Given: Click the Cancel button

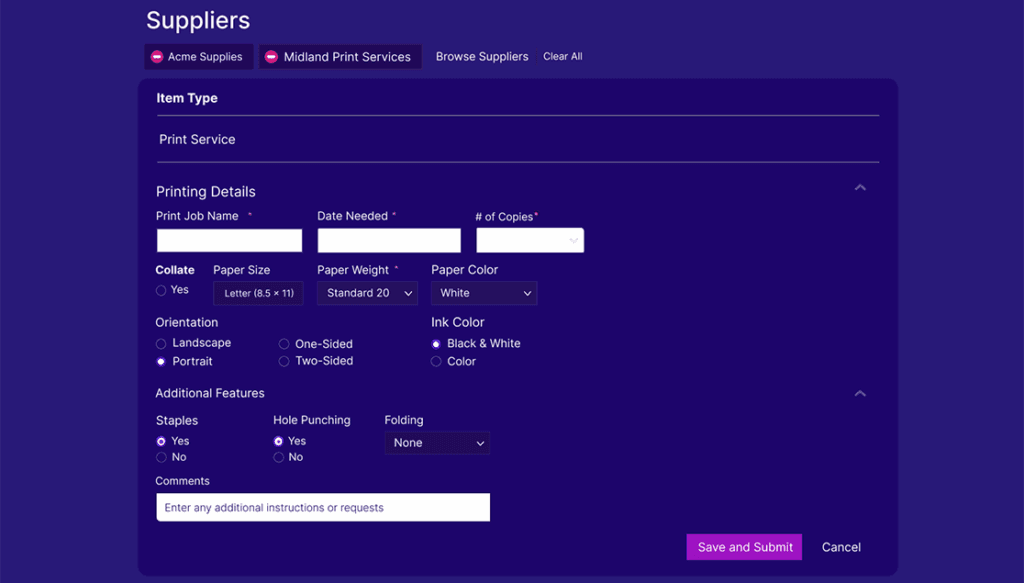Looking at the screenshot, I should [x=841, y=547].
